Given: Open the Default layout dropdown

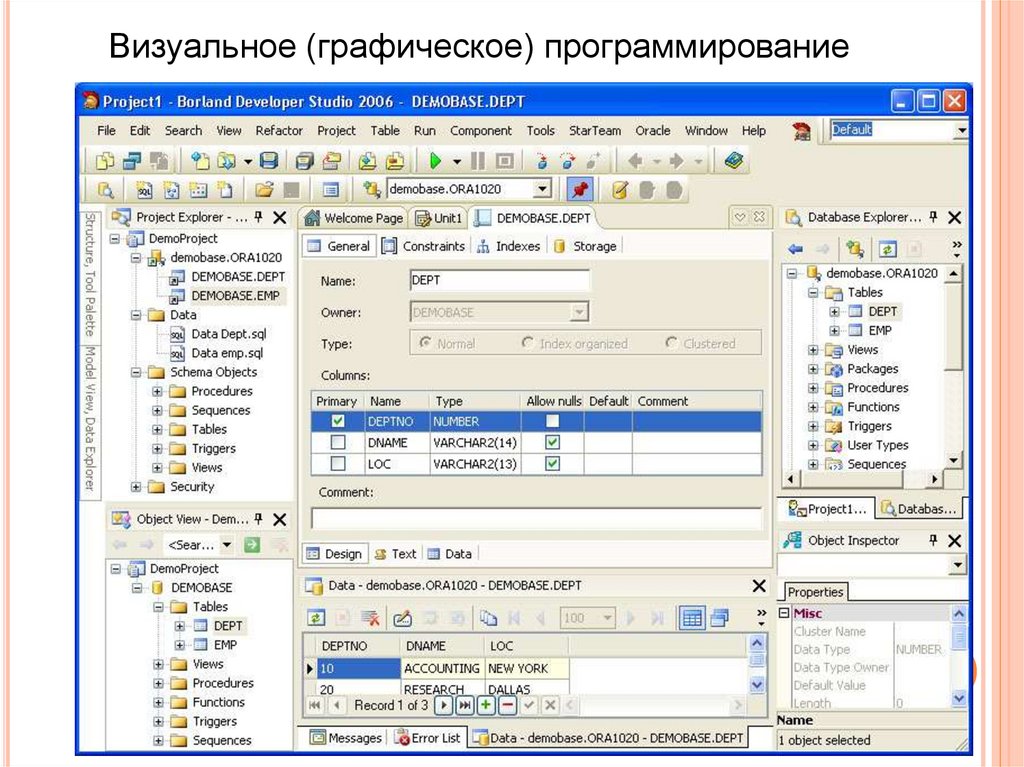Looking at the screenshot, I should coord(960,130).
